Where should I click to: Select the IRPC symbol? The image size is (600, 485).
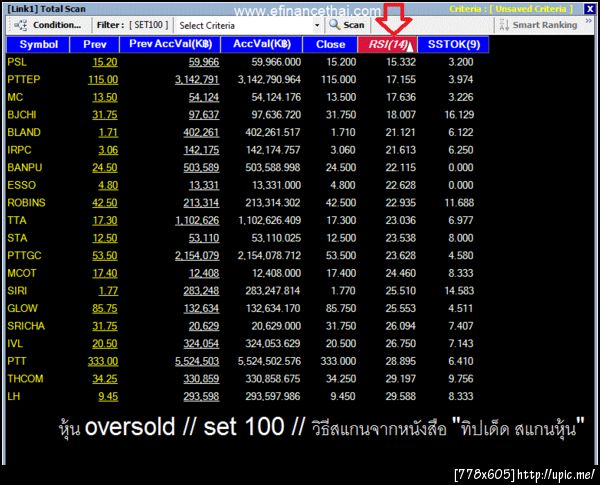[x=19, y=150]
